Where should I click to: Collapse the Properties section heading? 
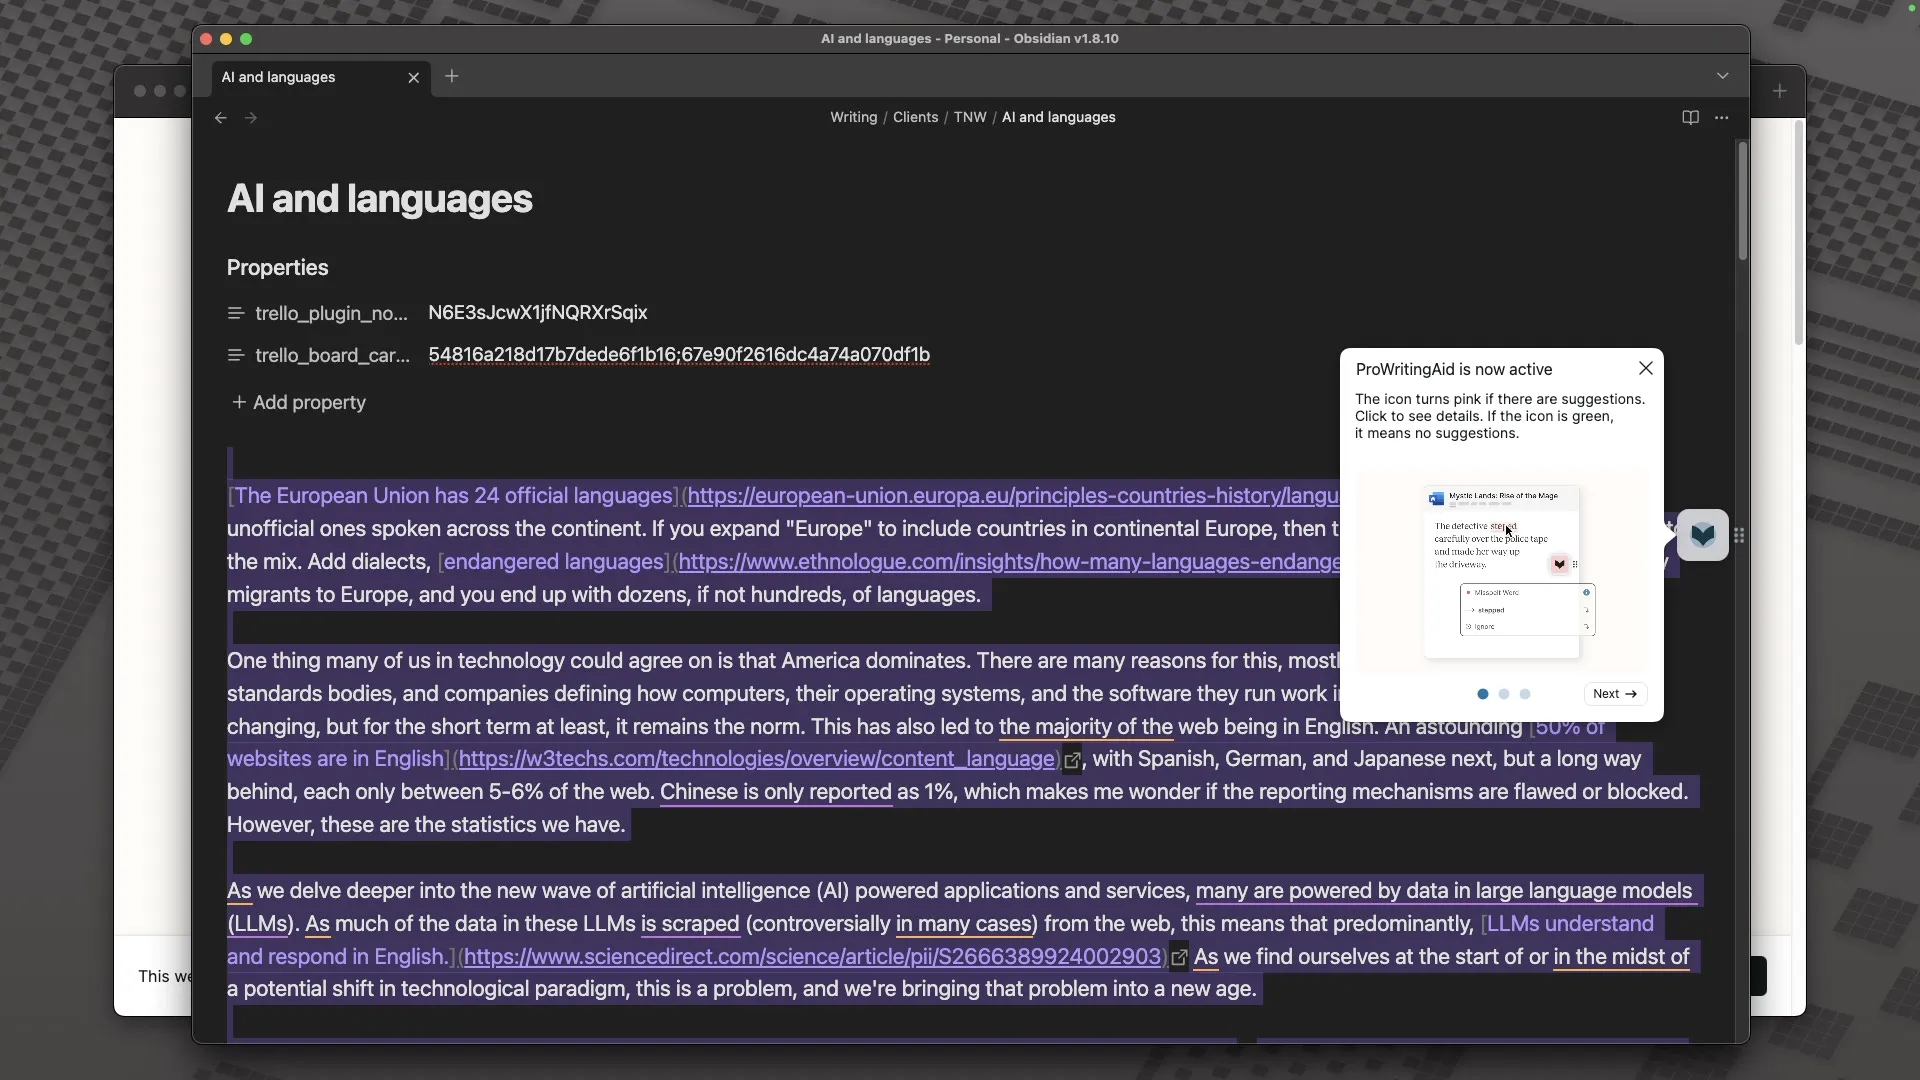pyautogui.click(x=277, y=268)
